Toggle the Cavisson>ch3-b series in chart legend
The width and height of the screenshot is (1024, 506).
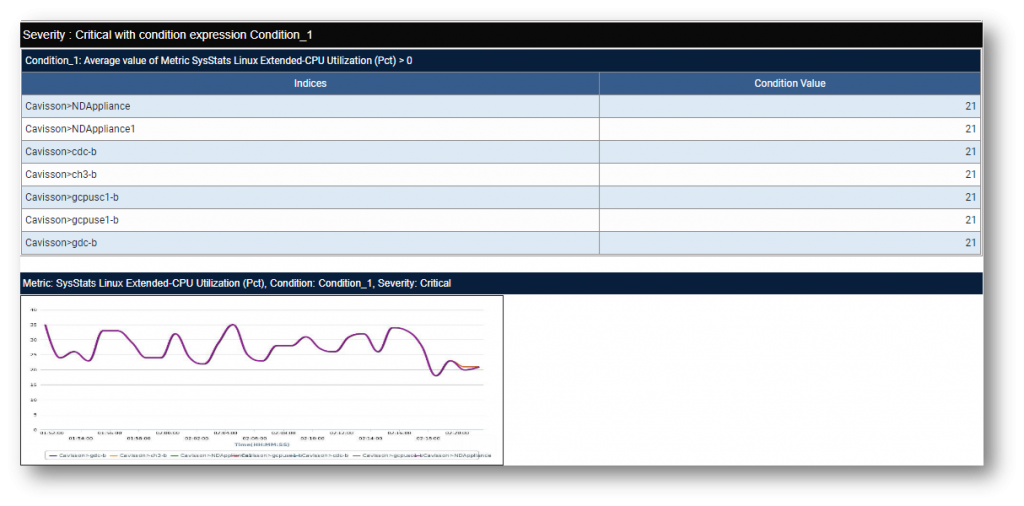tap(138, 455)
